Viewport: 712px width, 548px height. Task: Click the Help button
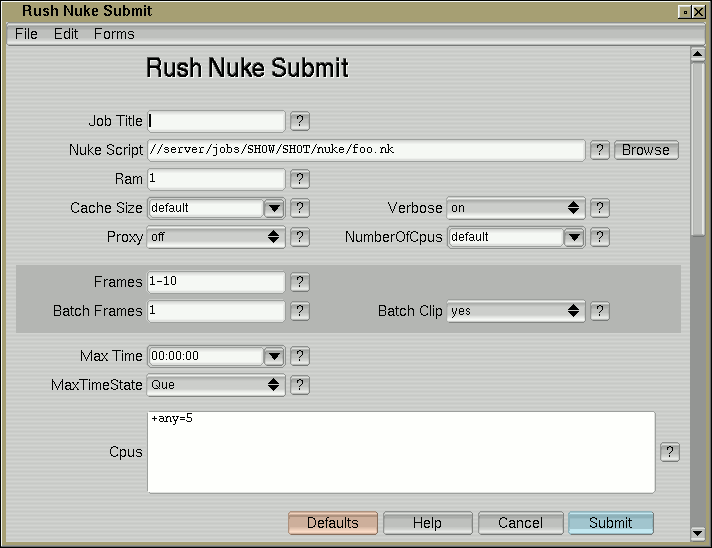[x=427, y=523]
